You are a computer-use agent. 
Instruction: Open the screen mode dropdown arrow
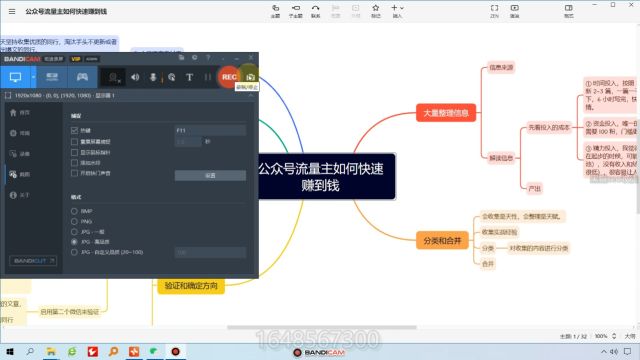(33, 77)
